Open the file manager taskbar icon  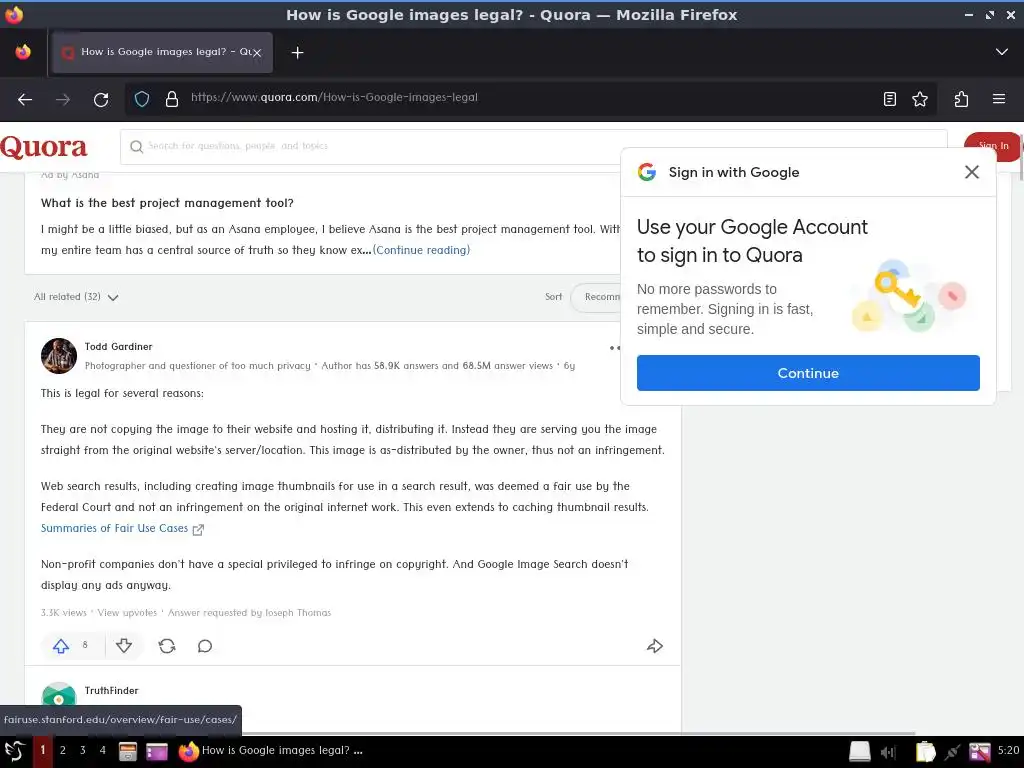127,752
